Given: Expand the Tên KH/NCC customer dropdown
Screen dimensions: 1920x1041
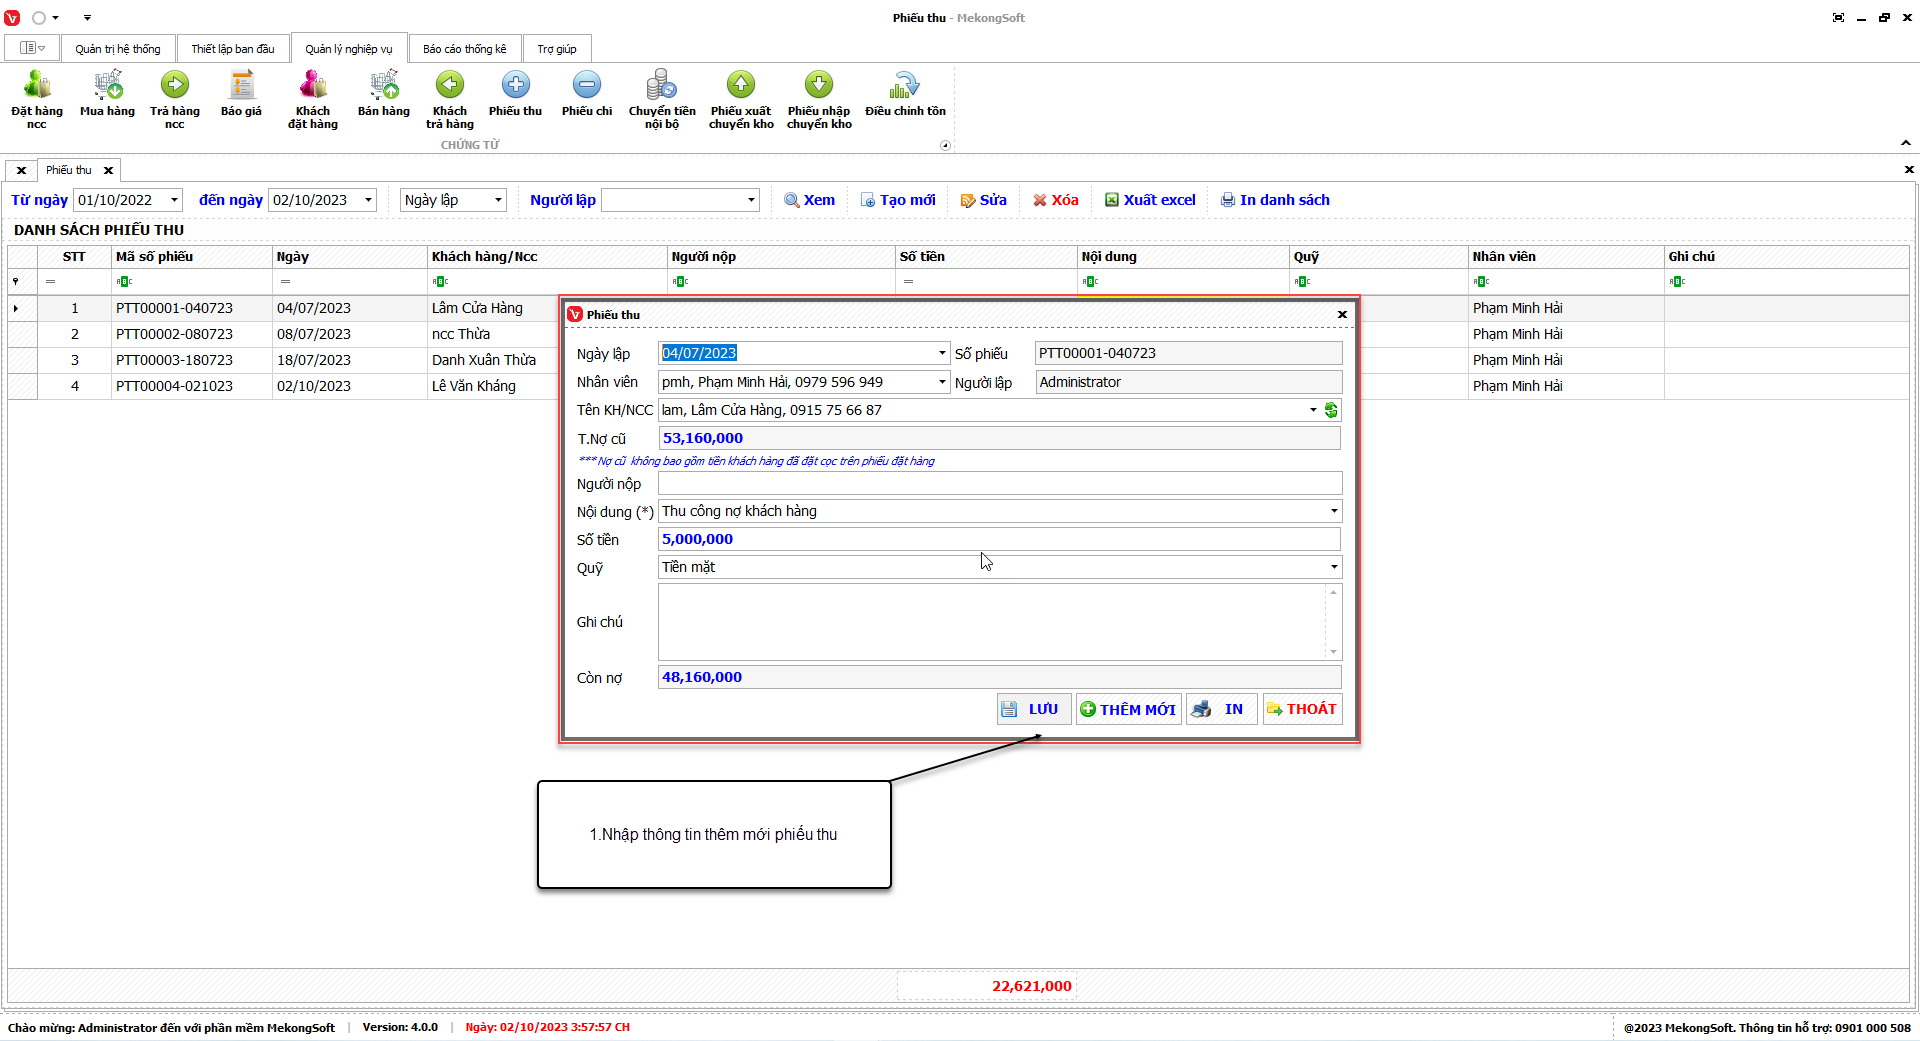Looking at the screenshot, I should [x=1313, y=410].
